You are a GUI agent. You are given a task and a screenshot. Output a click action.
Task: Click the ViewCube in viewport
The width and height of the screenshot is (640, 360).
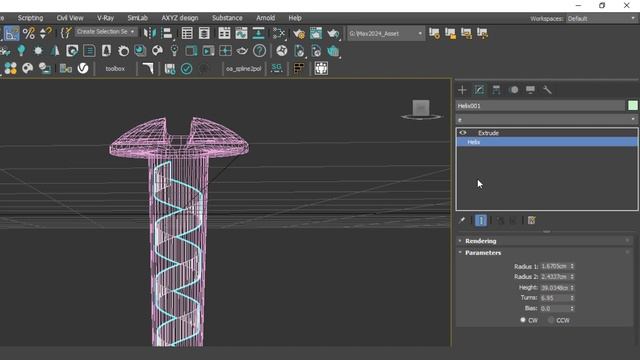[x=421, y=109]
